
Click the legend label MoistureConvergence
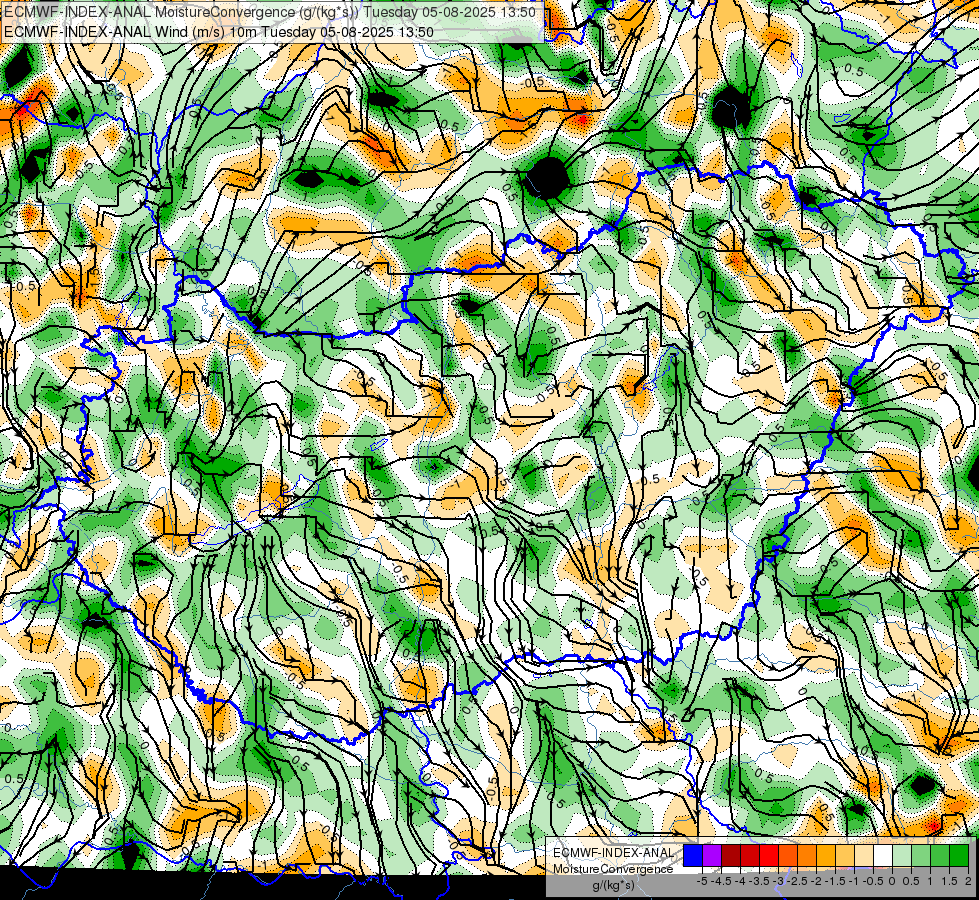point(613,869)
